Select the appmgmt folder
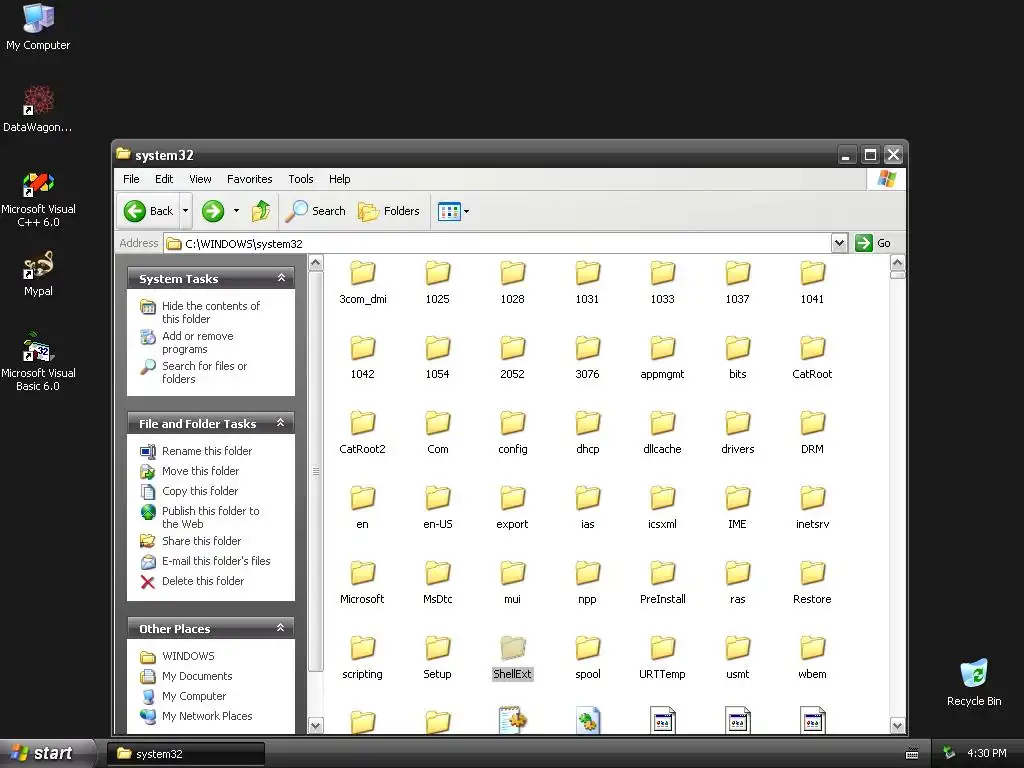Screen dimensions: 1024x768 (662, 358)
